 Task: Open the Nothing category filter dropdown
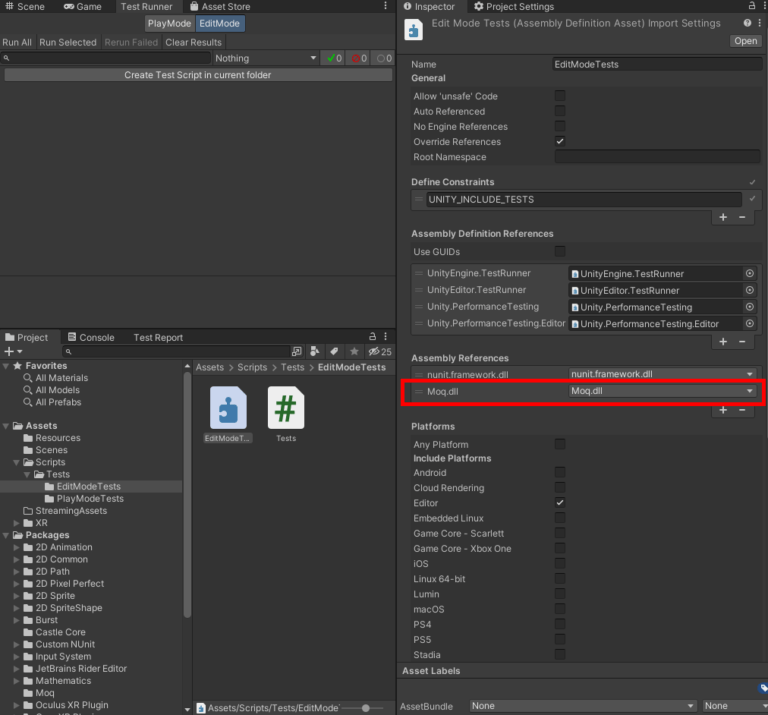click(264, 58)
